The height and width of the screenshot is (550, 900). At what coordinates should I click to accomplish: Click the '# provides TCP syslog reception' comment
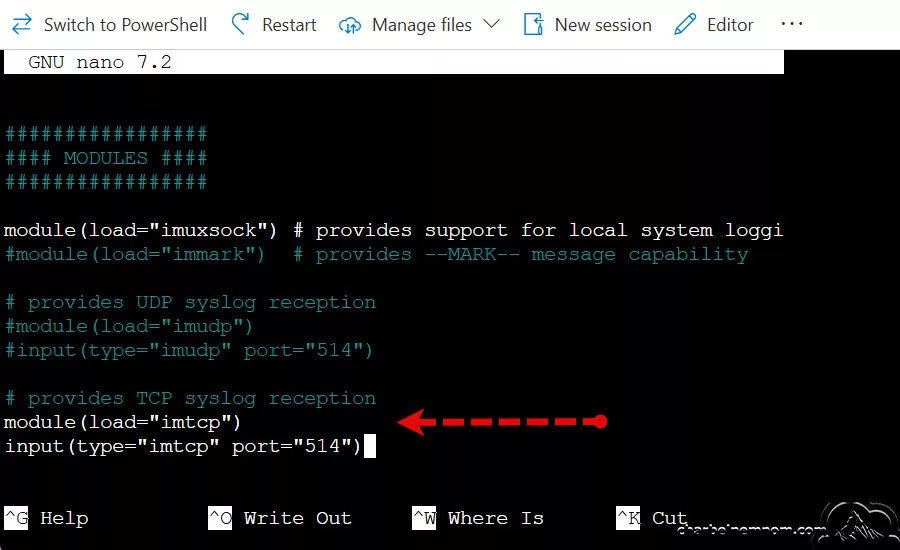click(191, 398)
